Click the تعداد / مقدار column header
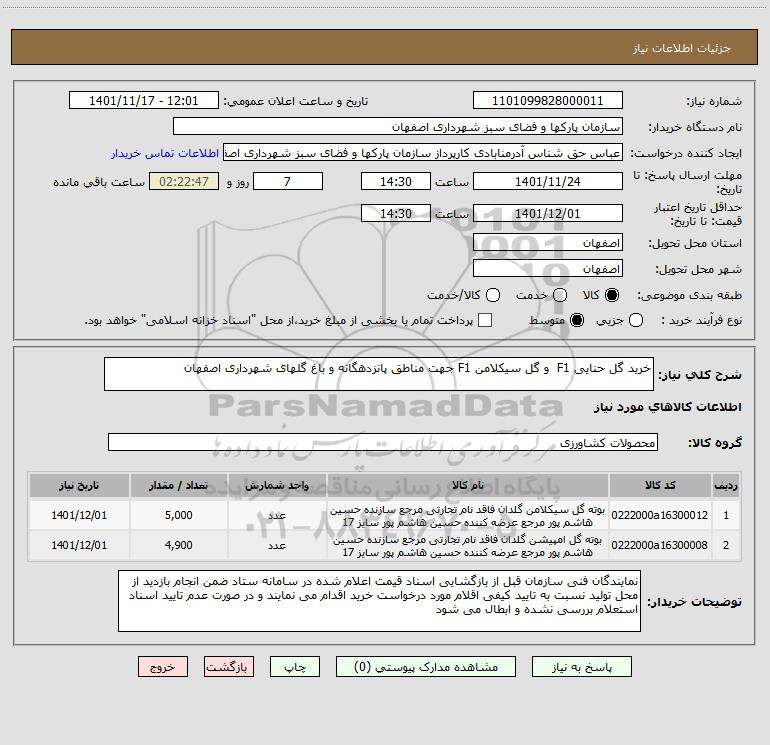Screen dimensions: 770x745 point(179,485)
